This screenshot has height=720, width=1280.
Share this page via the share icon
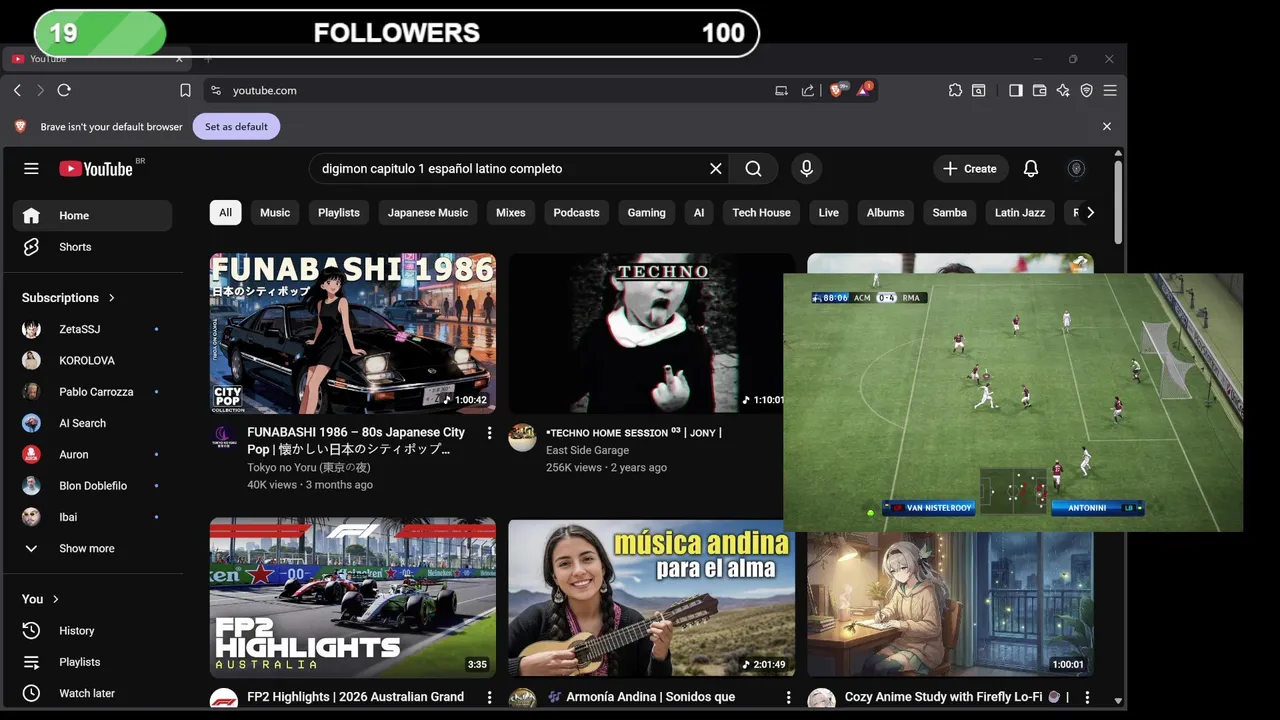click(808, 90)
